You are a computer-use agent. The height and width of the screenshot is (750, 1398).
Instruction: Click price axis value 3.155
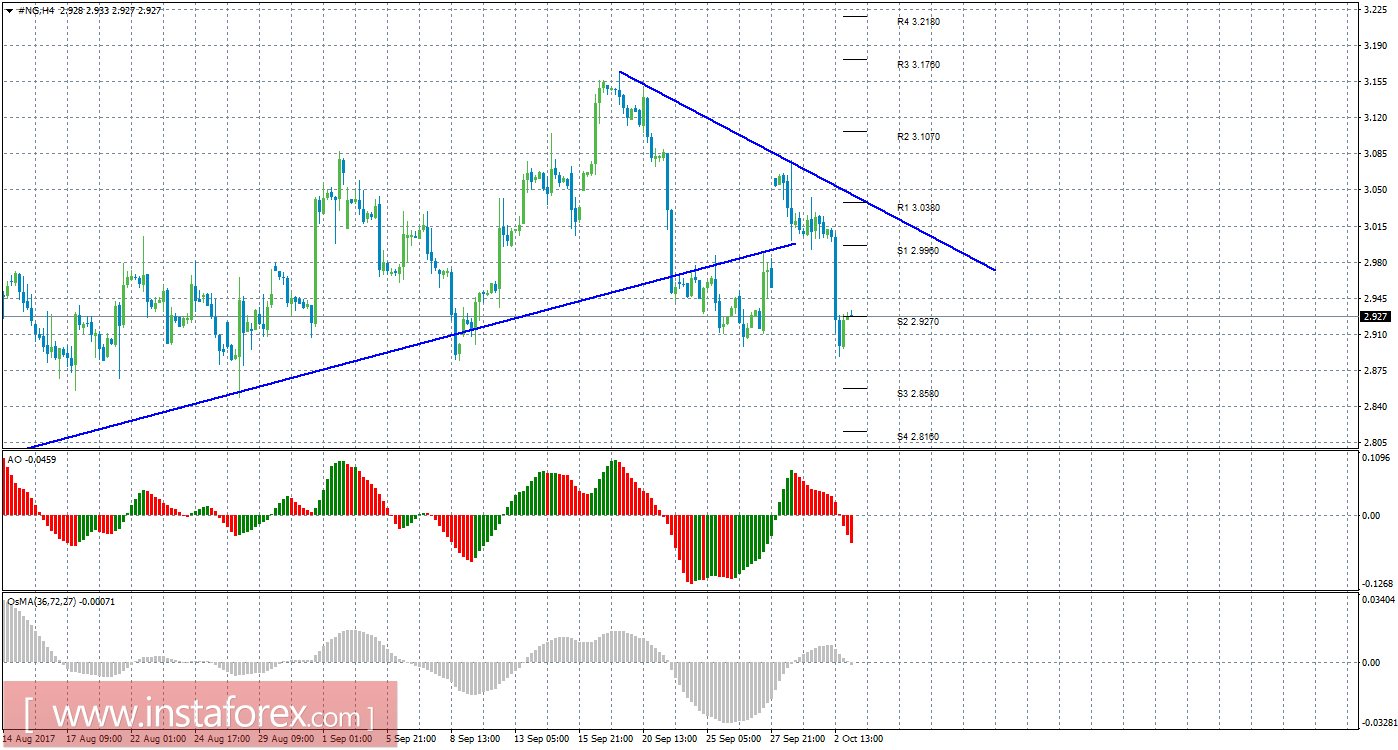(x=1375, y=82)
